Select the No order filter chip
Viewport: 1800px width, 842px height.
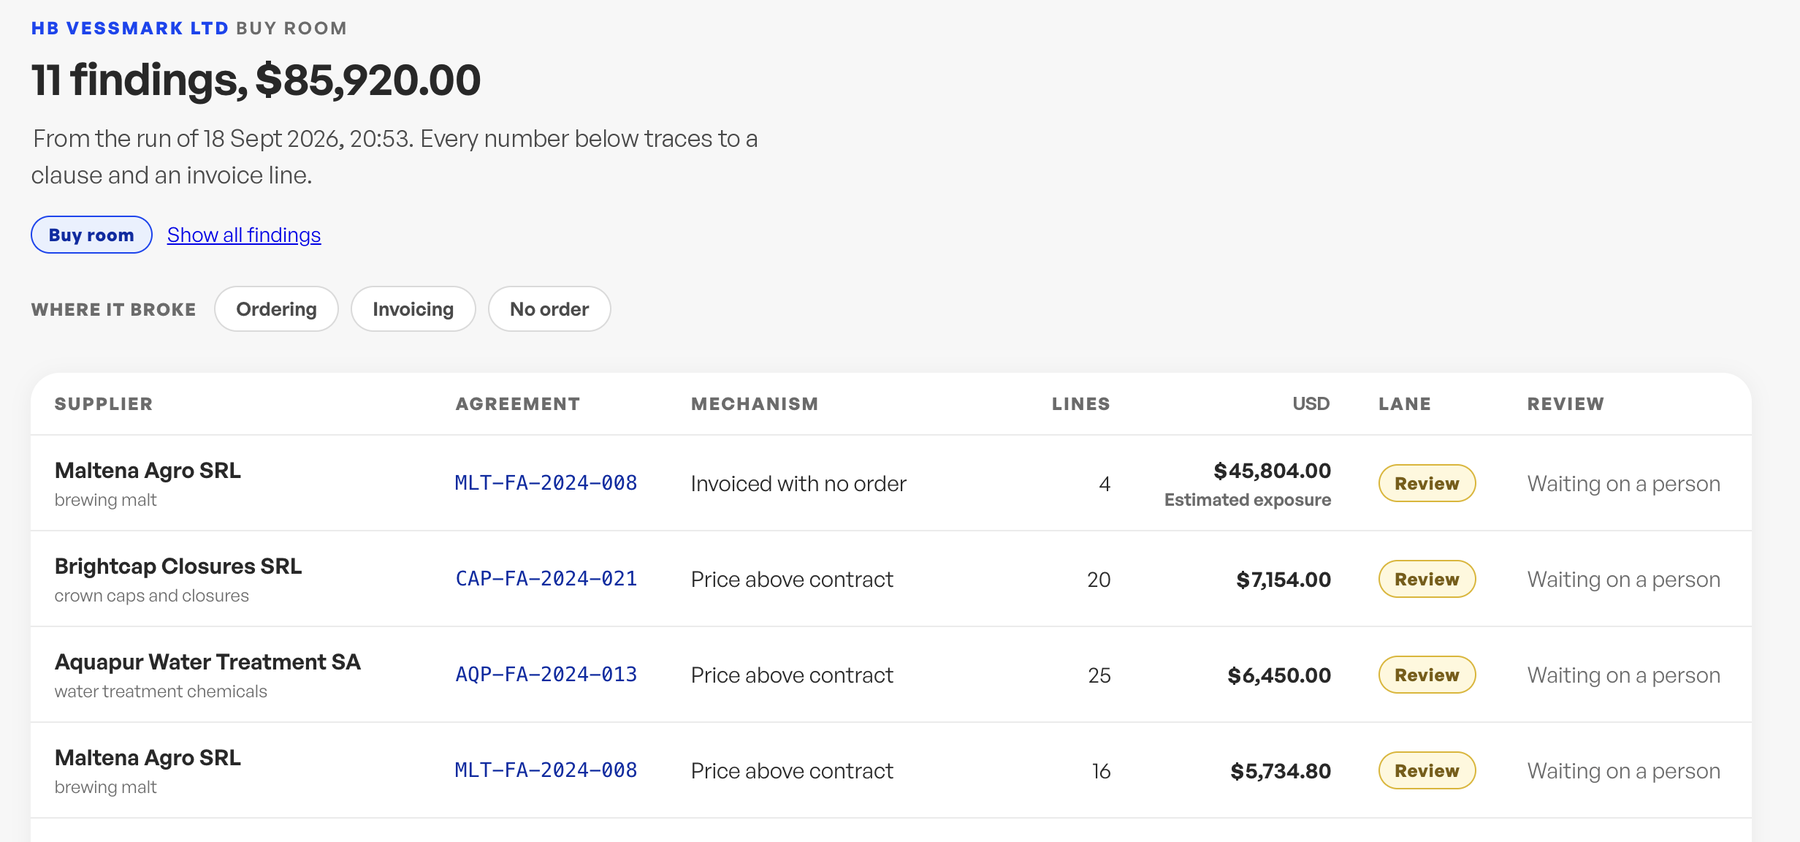pos(549,309)
